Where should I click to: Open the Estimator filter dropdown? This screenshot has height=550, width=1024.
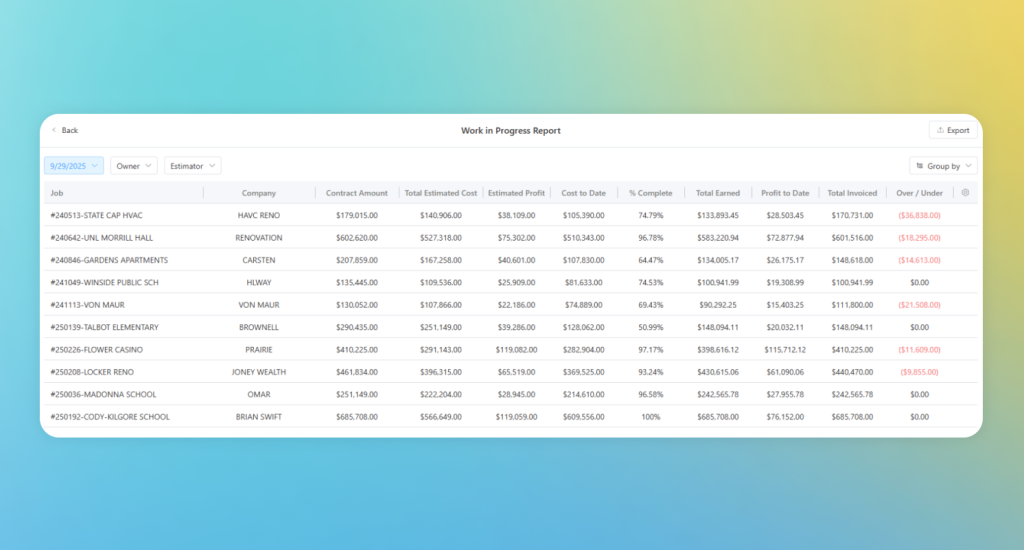coord(193,166)
